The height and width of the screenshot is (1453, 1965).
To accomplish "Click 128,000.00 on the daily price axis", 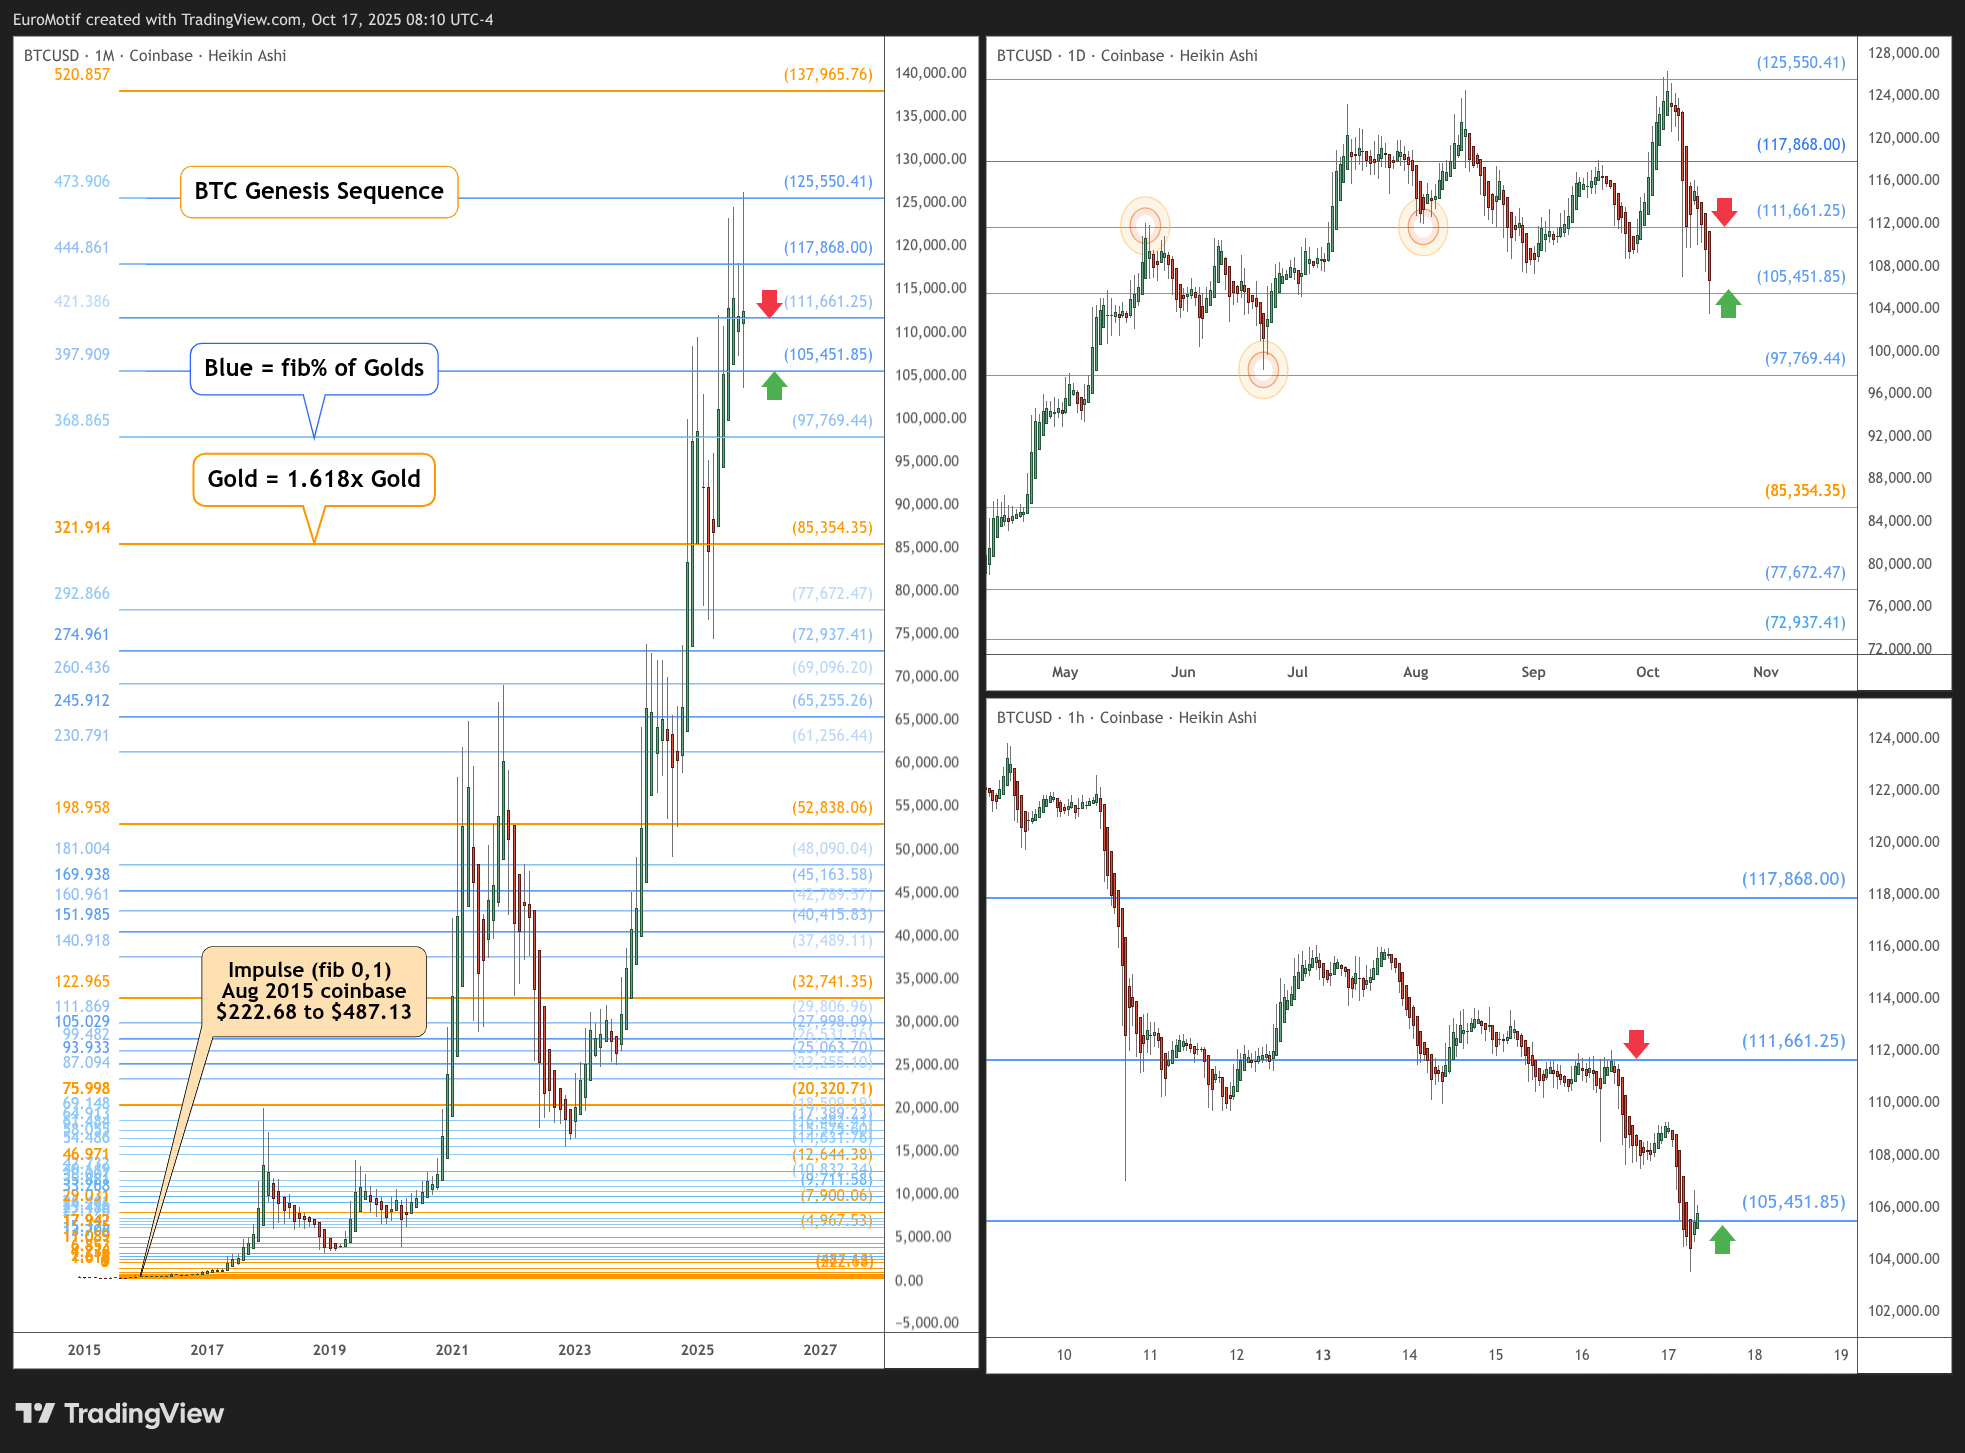I will (x=1903, y=53).
